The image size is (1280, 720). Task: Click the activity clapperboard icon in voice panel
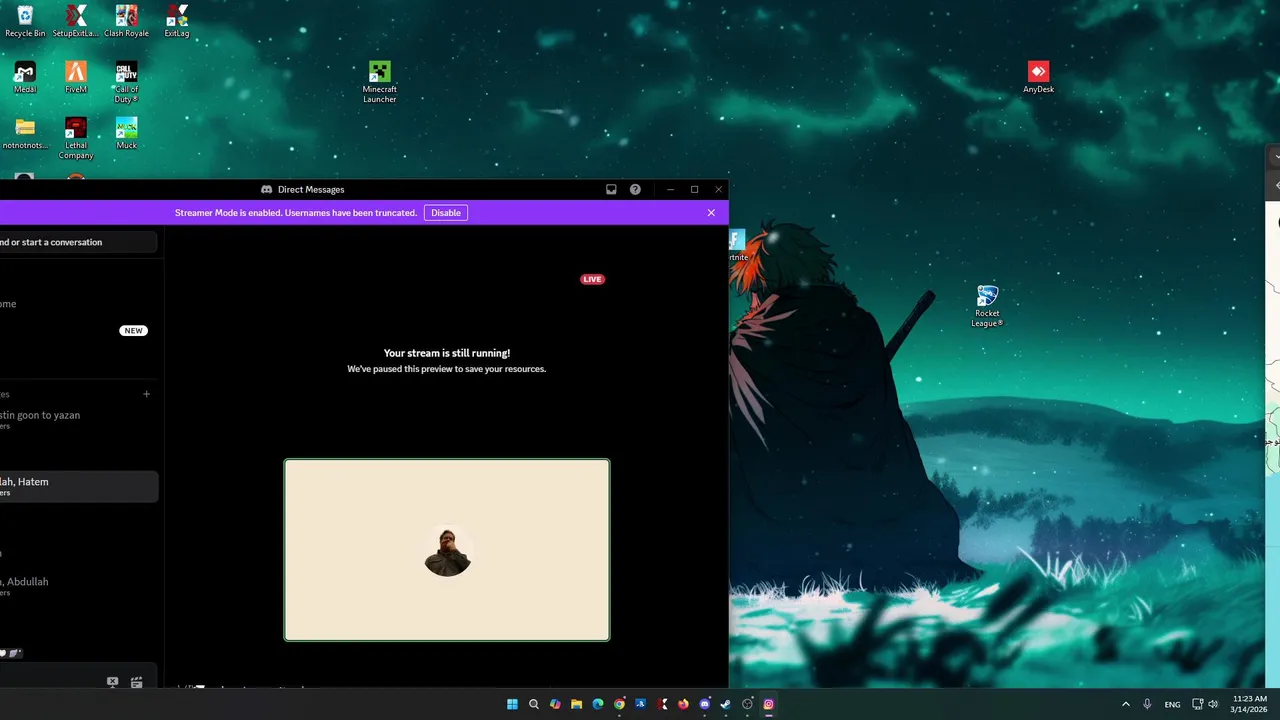coord(136,682)
